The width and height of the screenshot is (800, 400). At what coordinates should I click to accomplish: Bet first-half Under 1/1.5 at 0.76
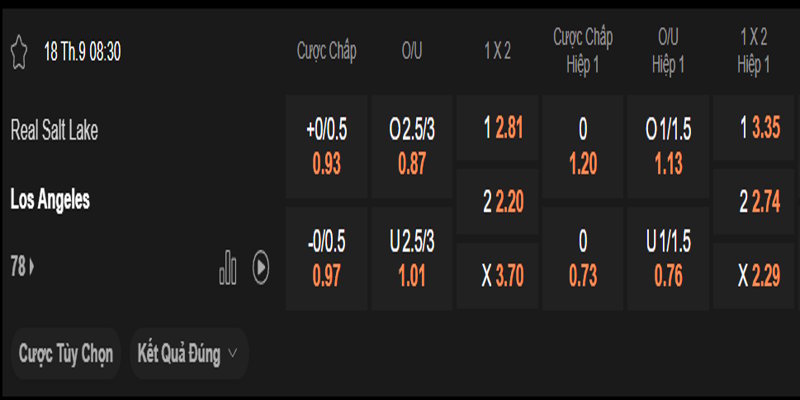point(667,258)
